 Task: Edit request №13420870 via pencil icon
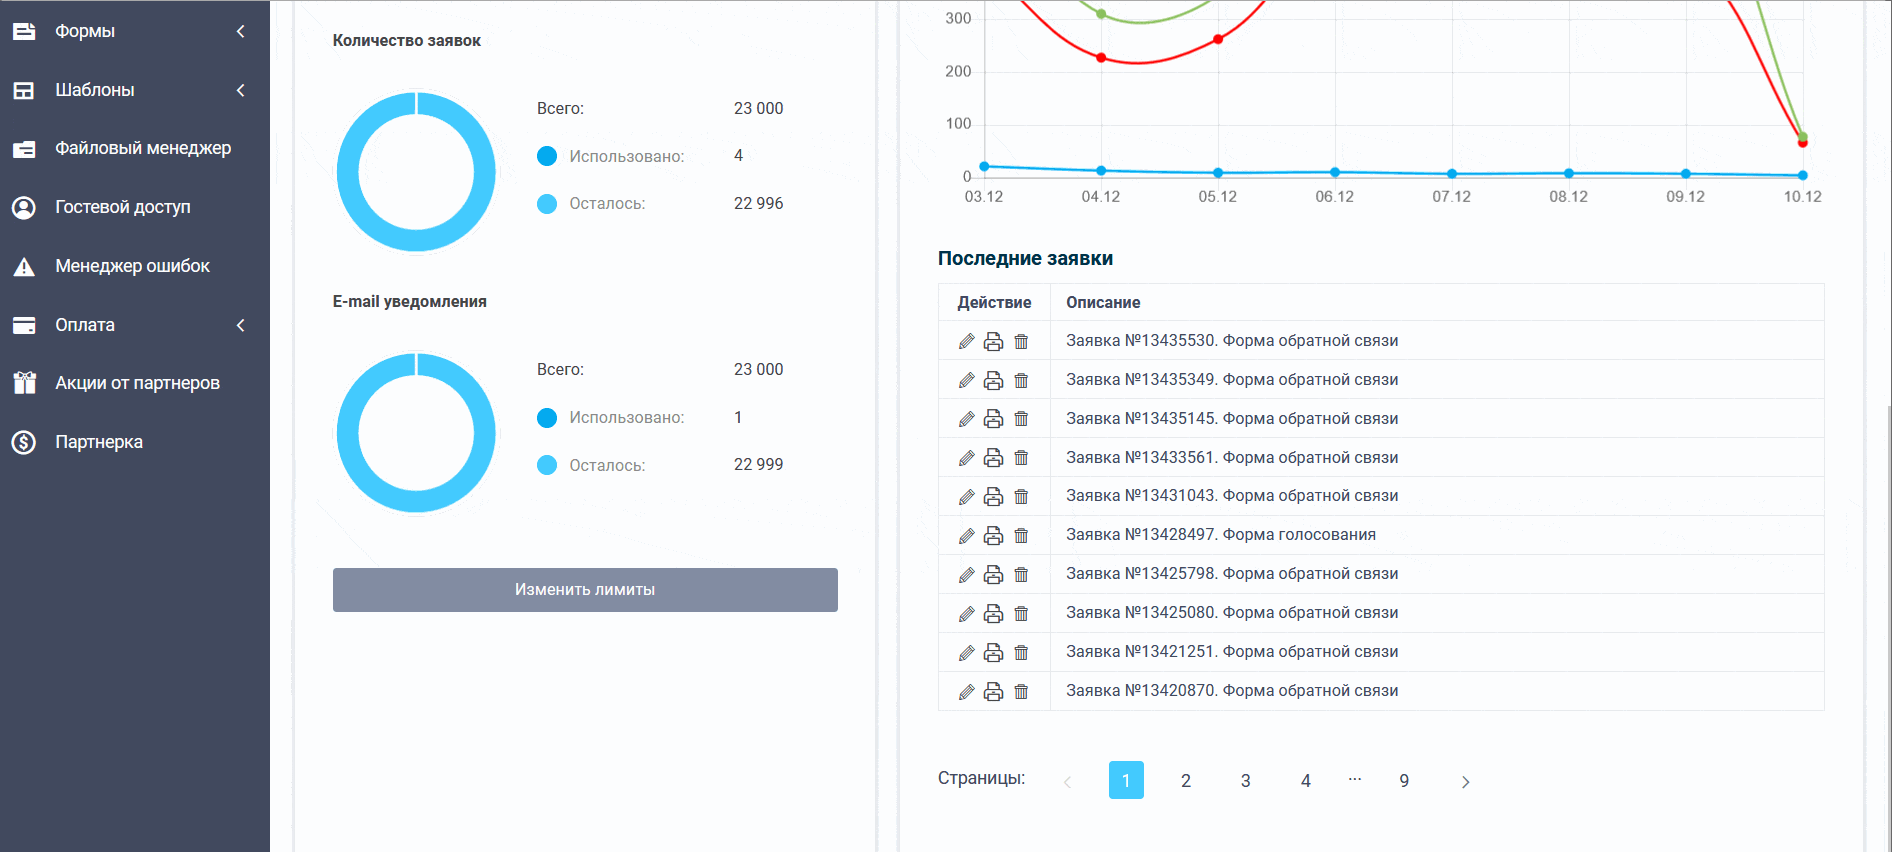click(966, 692)
